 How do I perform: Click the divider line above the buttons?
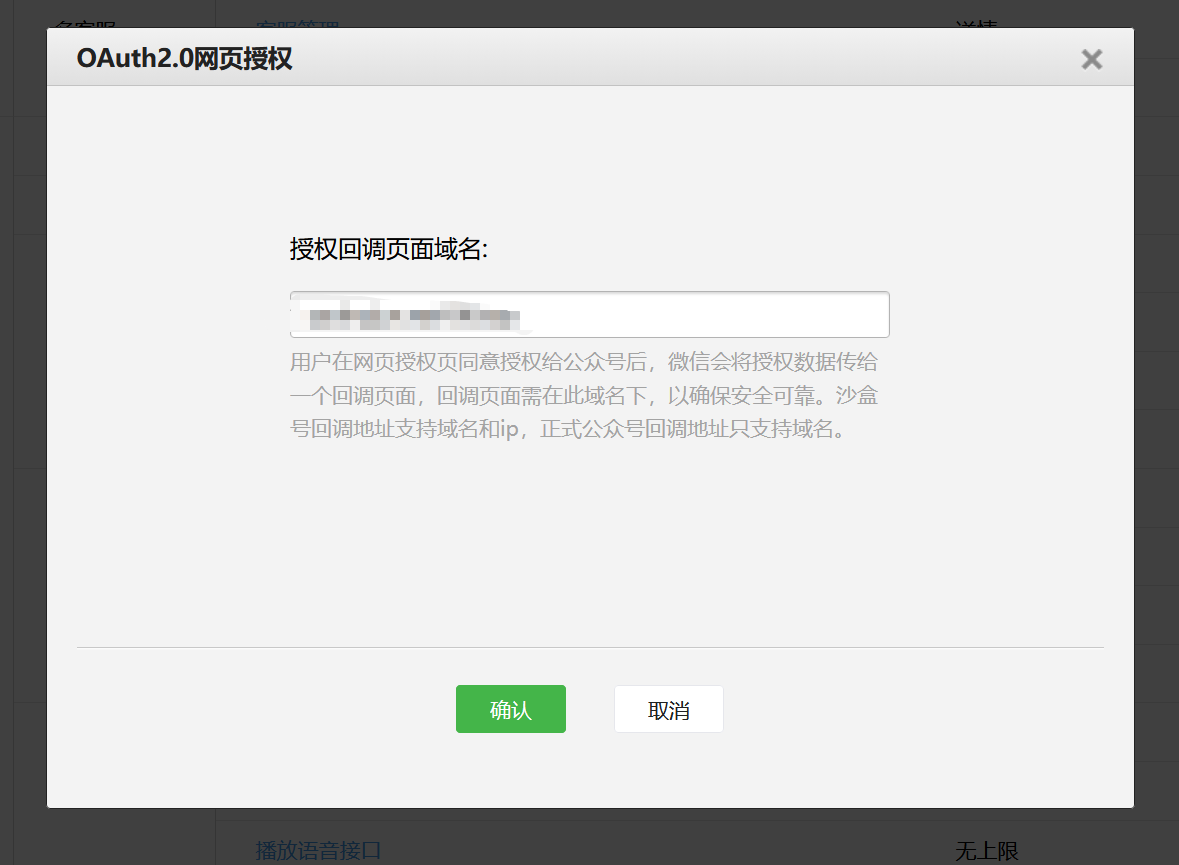[x=589, y=646]
